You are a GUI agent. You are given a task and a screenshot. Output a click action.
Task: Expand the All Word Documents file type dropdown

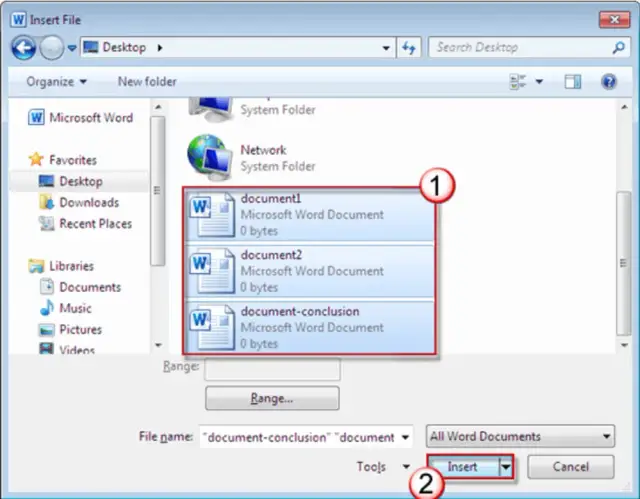(x=520, y=437)
